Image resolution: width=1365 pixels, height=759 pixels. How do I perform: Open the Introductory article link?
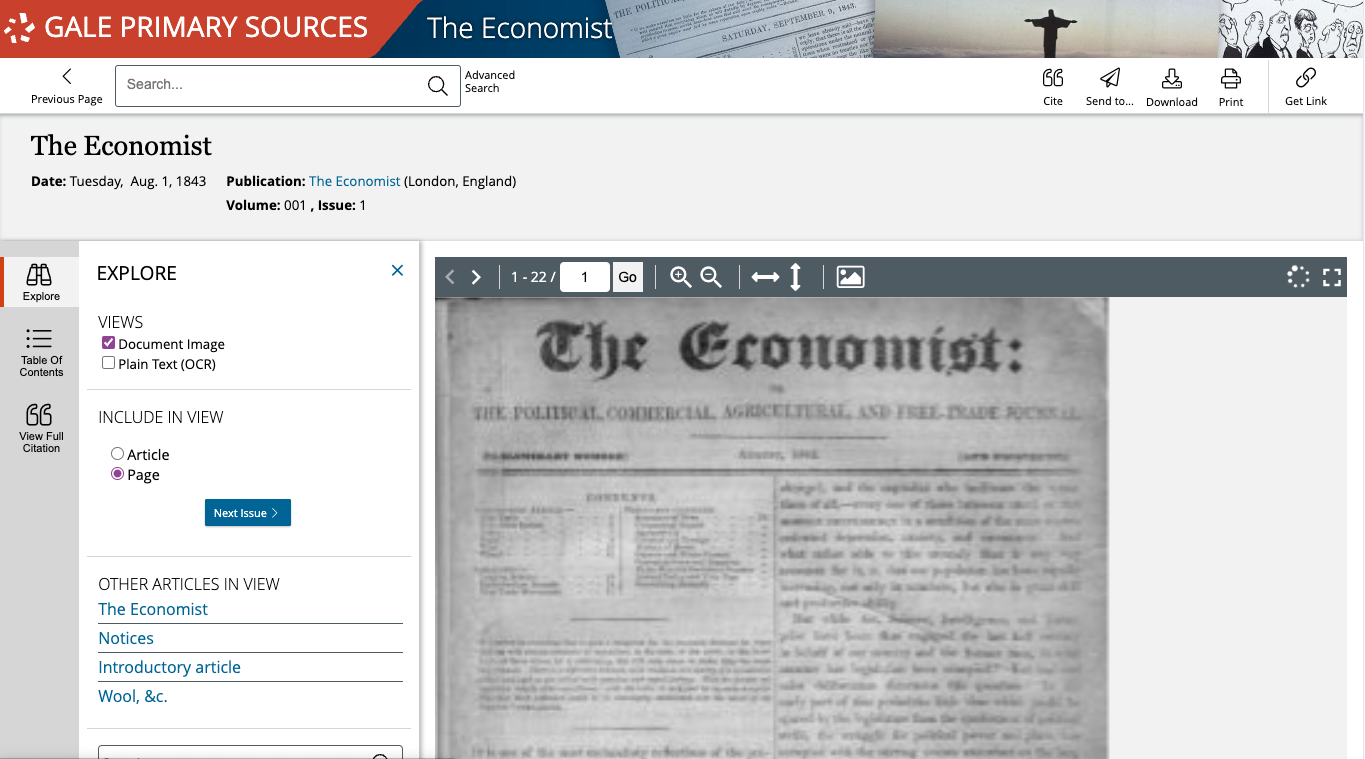pos(169,667)
